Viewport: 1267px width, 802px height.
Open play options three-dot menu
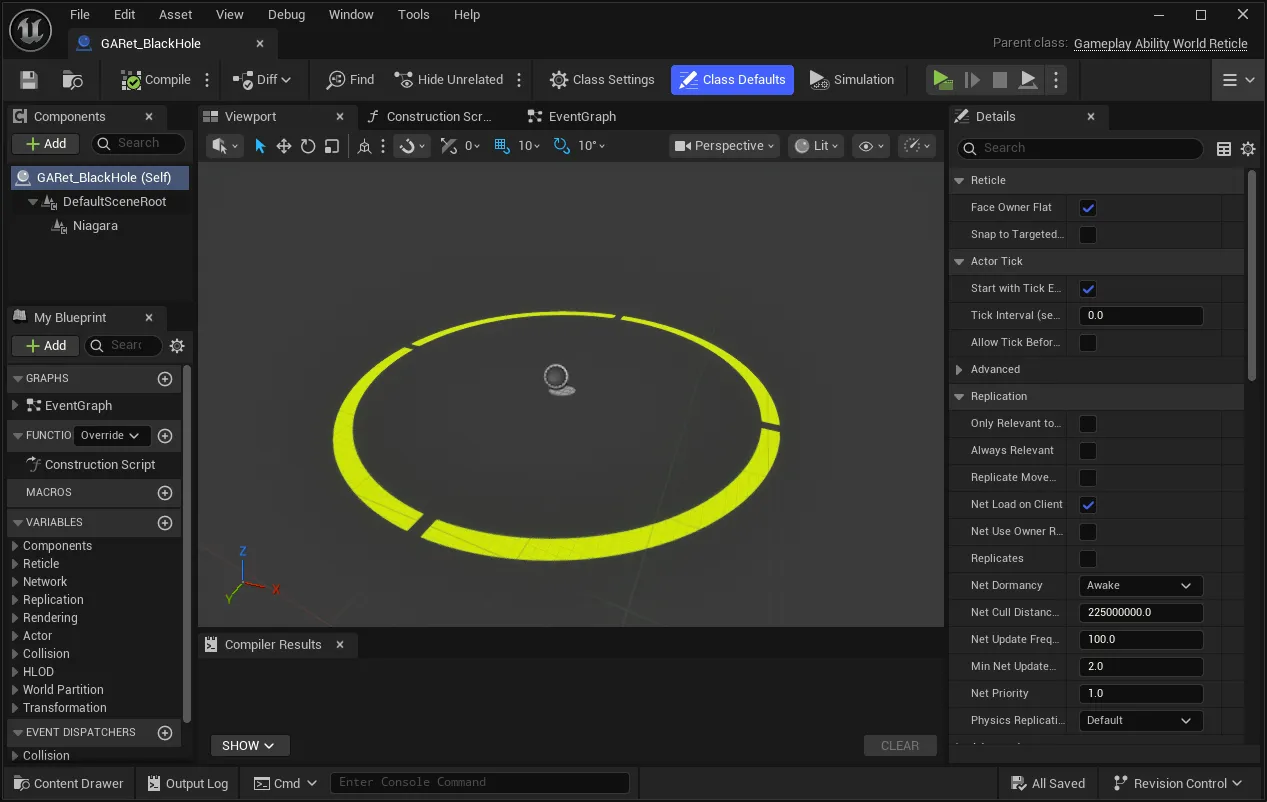click(x=1056, y=80)
